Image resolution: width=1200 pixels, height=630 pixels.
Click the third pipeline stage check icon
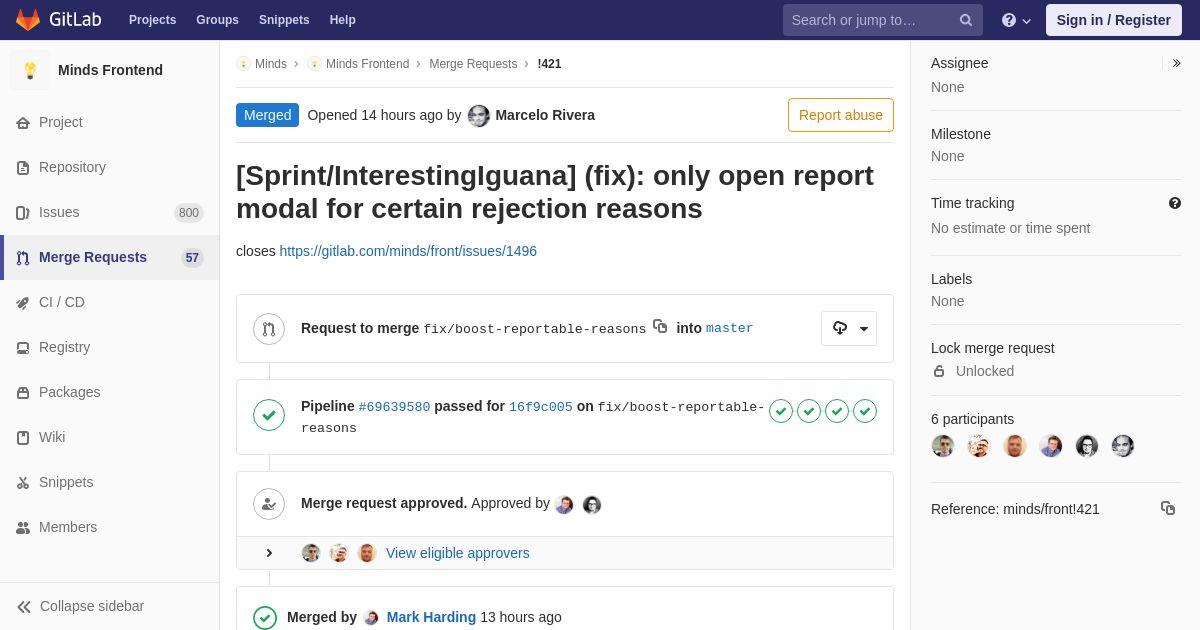coord(837,411)
